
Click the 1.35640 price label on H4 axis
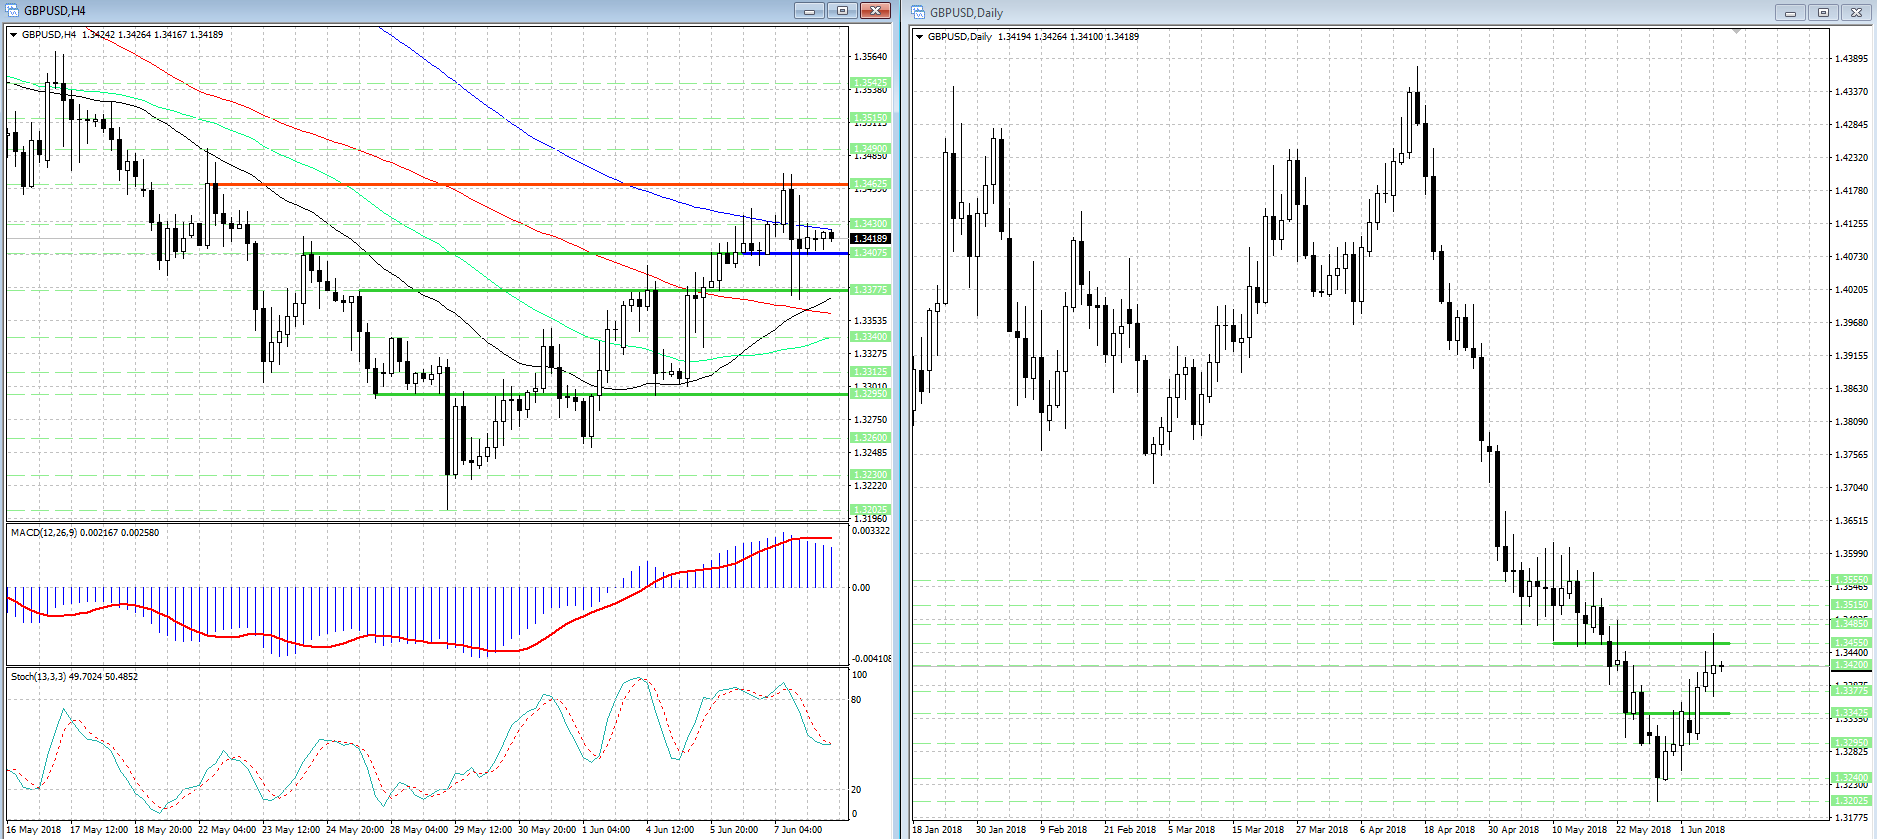pyautogui.click(x=870, y=57)
